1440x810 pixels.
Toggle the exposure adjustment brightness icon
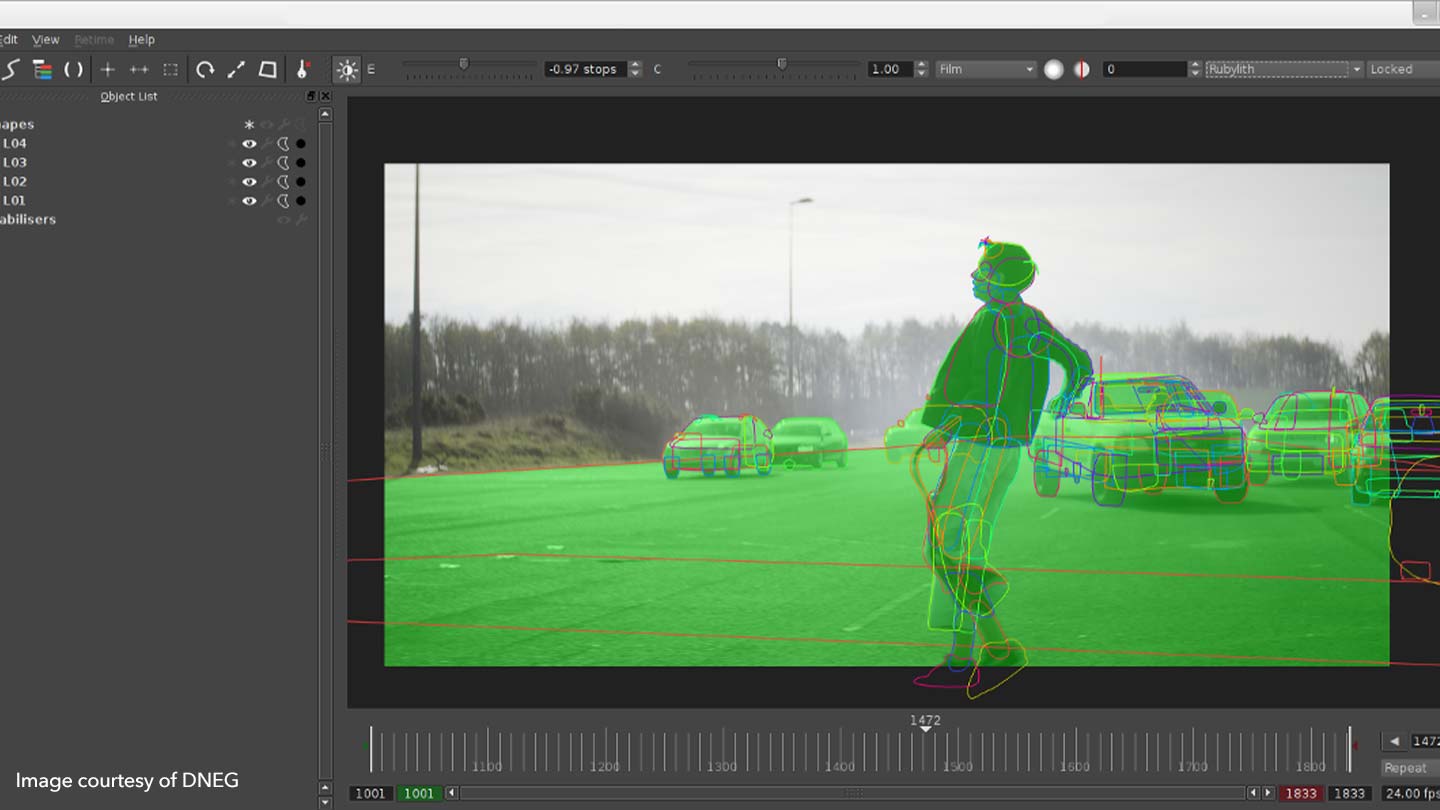click(x=347, y=69)
